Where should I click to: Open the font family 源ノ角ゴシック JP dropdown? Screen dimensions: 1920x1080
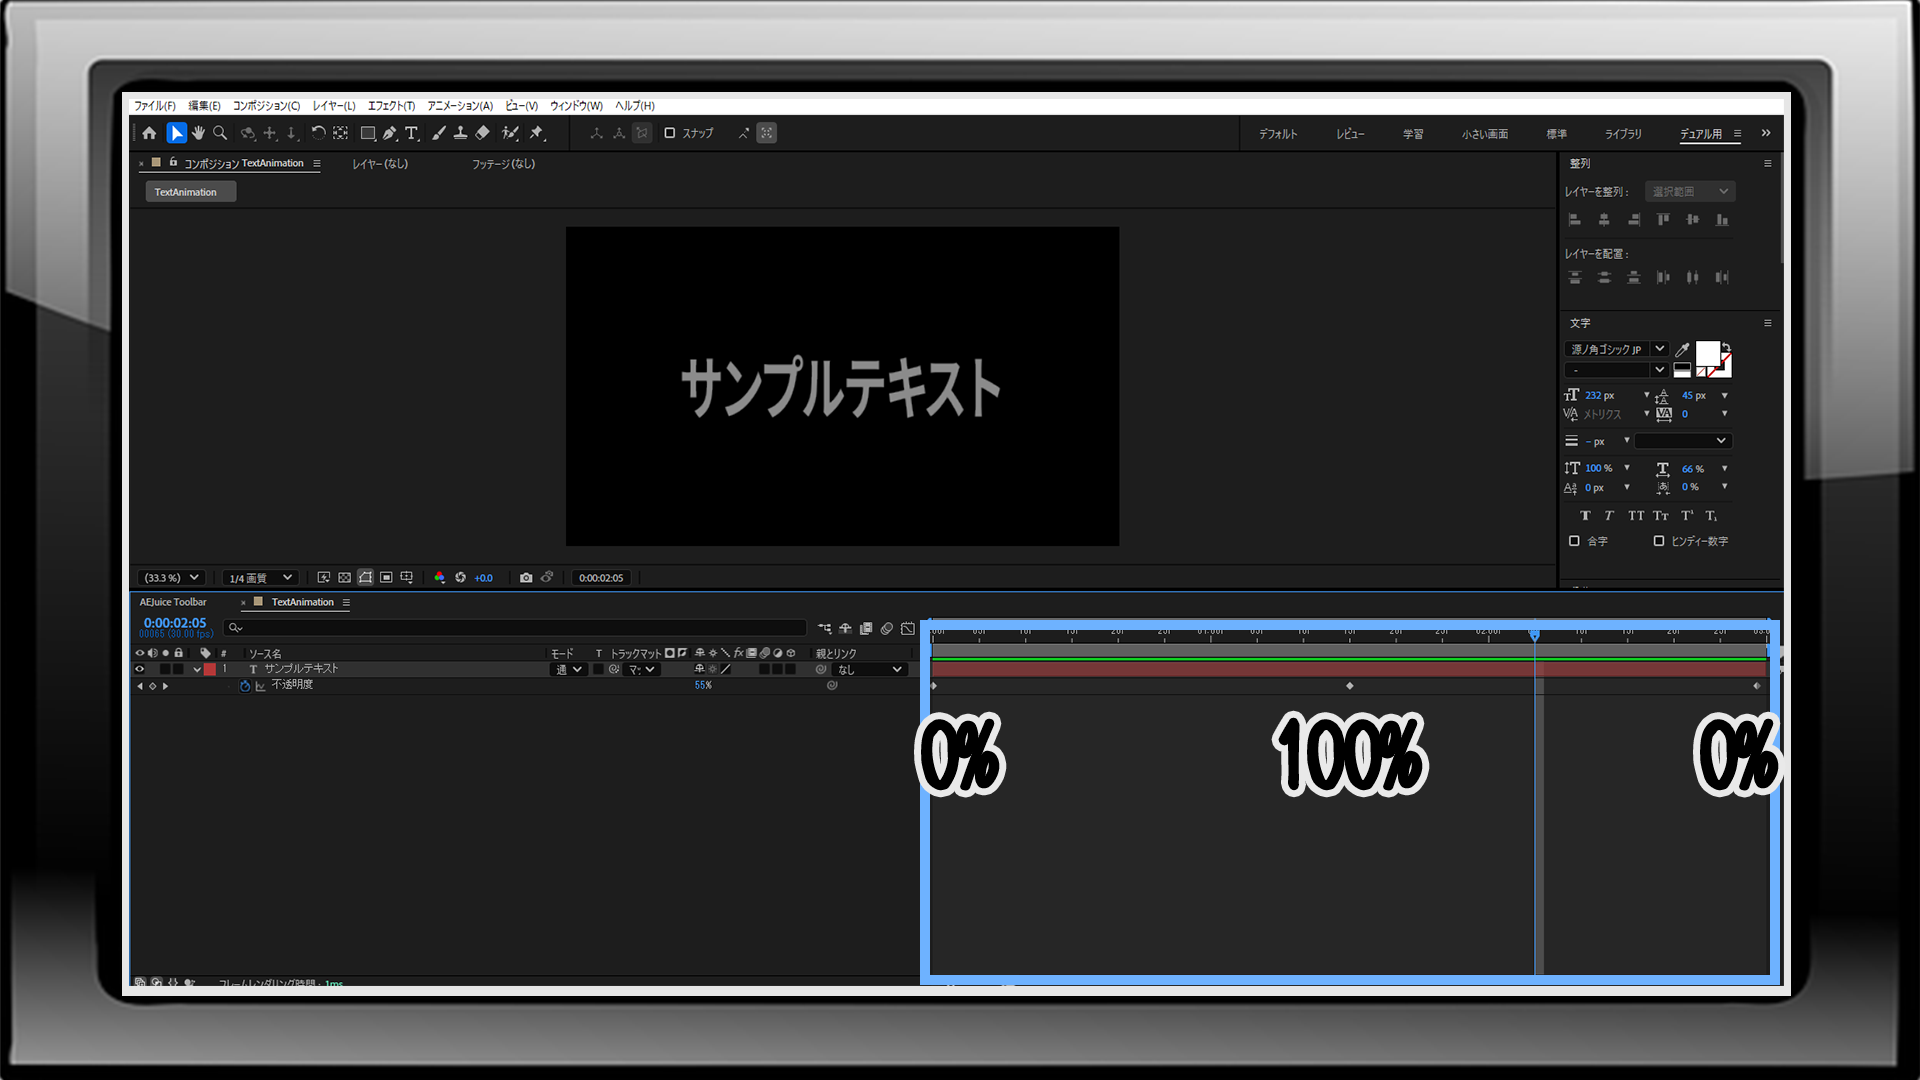pyautogui.click(x=1616, y=349)
